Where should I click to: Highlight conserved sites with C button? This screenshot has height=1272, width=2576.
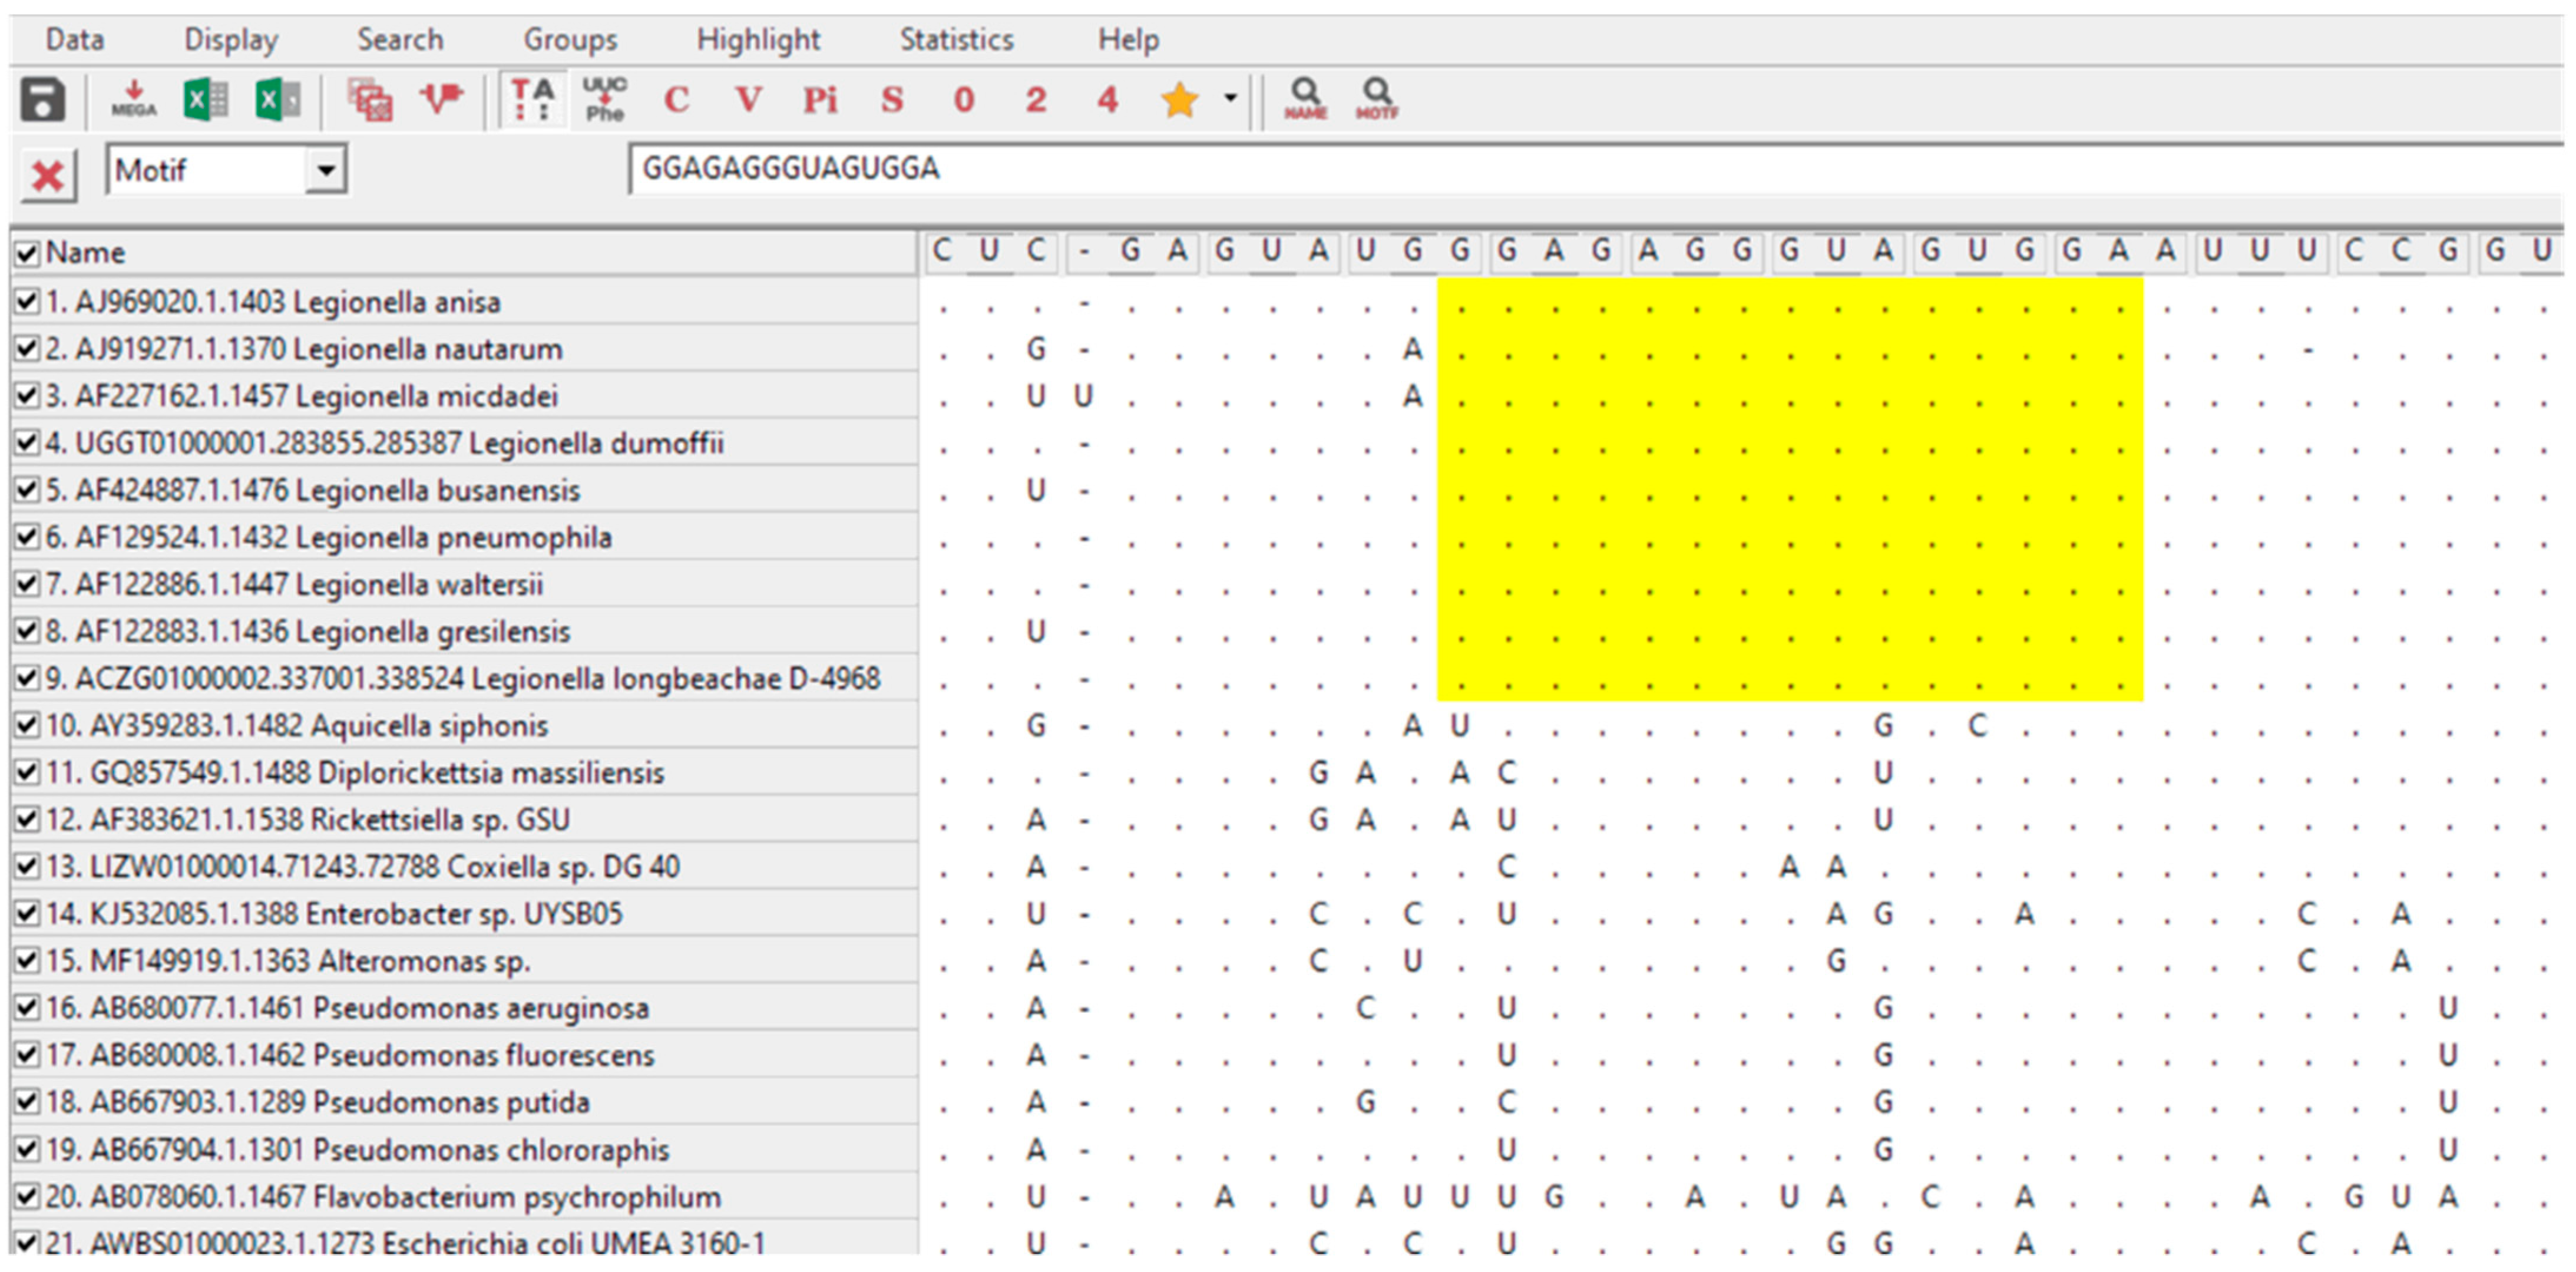point(677,100)
